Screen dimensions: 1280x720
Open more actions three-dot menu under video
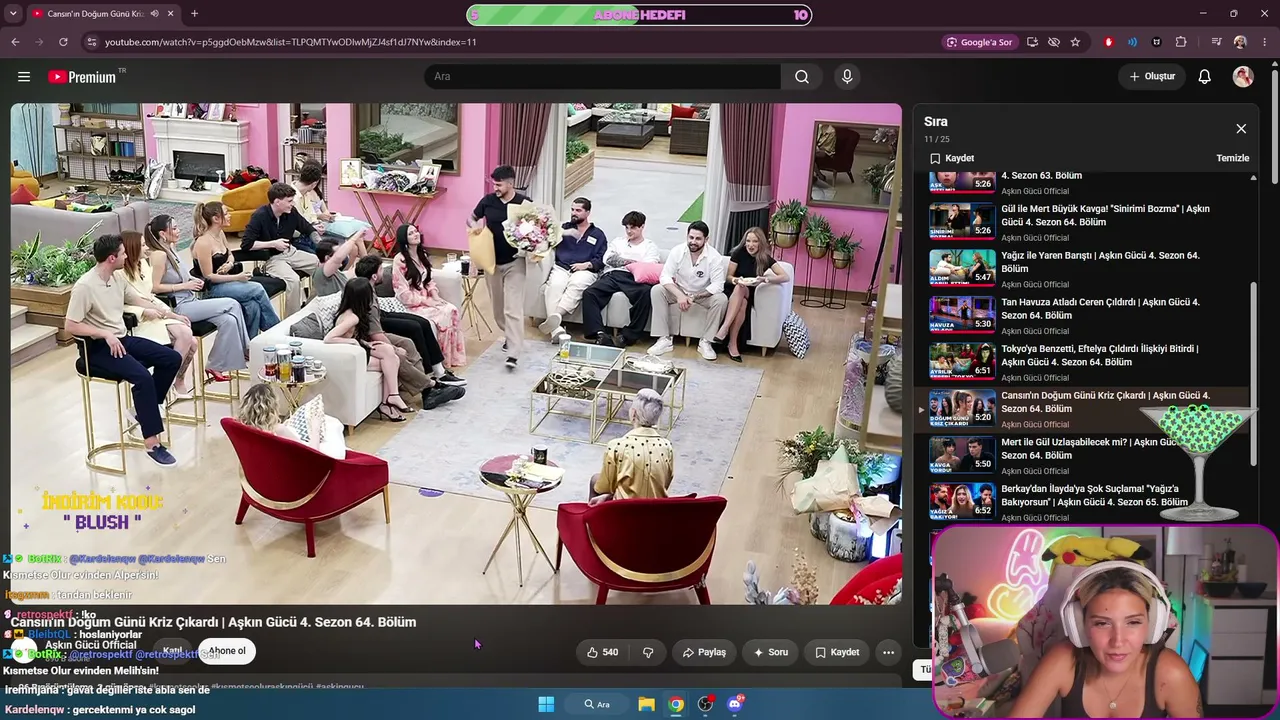[x=888, y=652]
